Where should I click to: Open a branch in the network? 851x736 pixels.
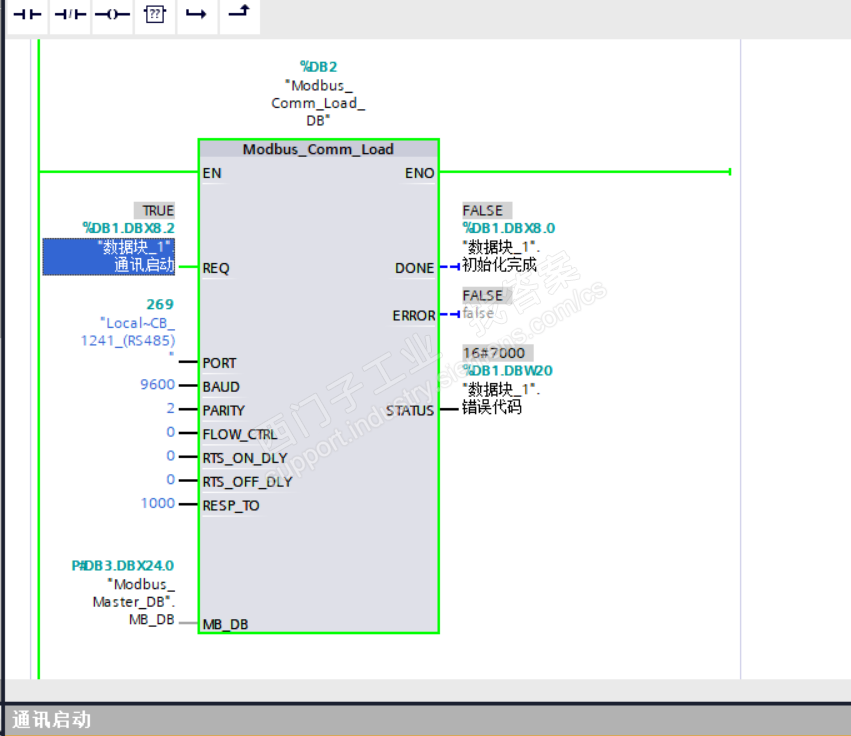point(196,15)
